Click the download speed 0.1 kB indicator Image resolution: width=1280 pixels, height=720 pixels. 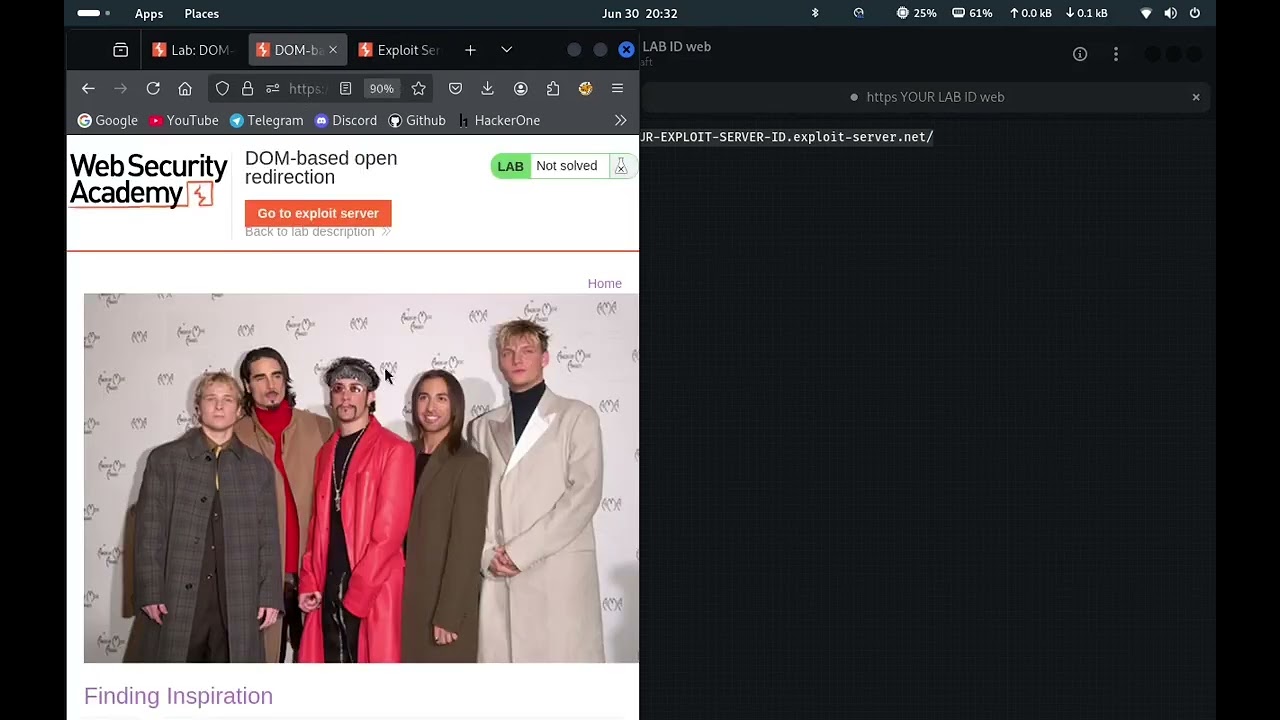[x=1086, y=13]
